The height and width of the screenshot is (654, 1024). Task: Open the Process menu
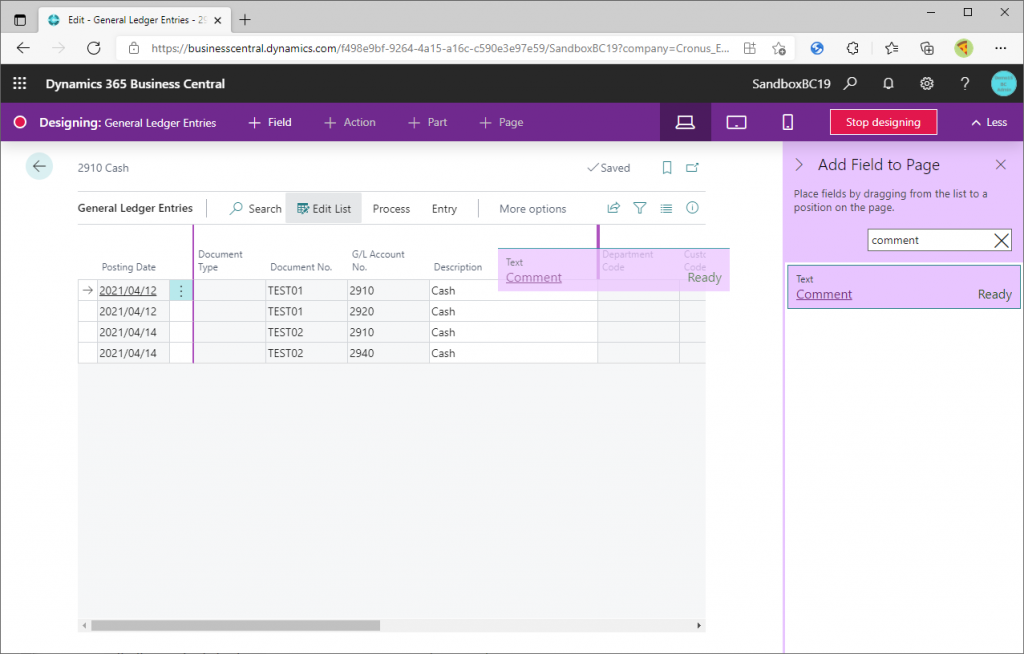tap(391, 209)
